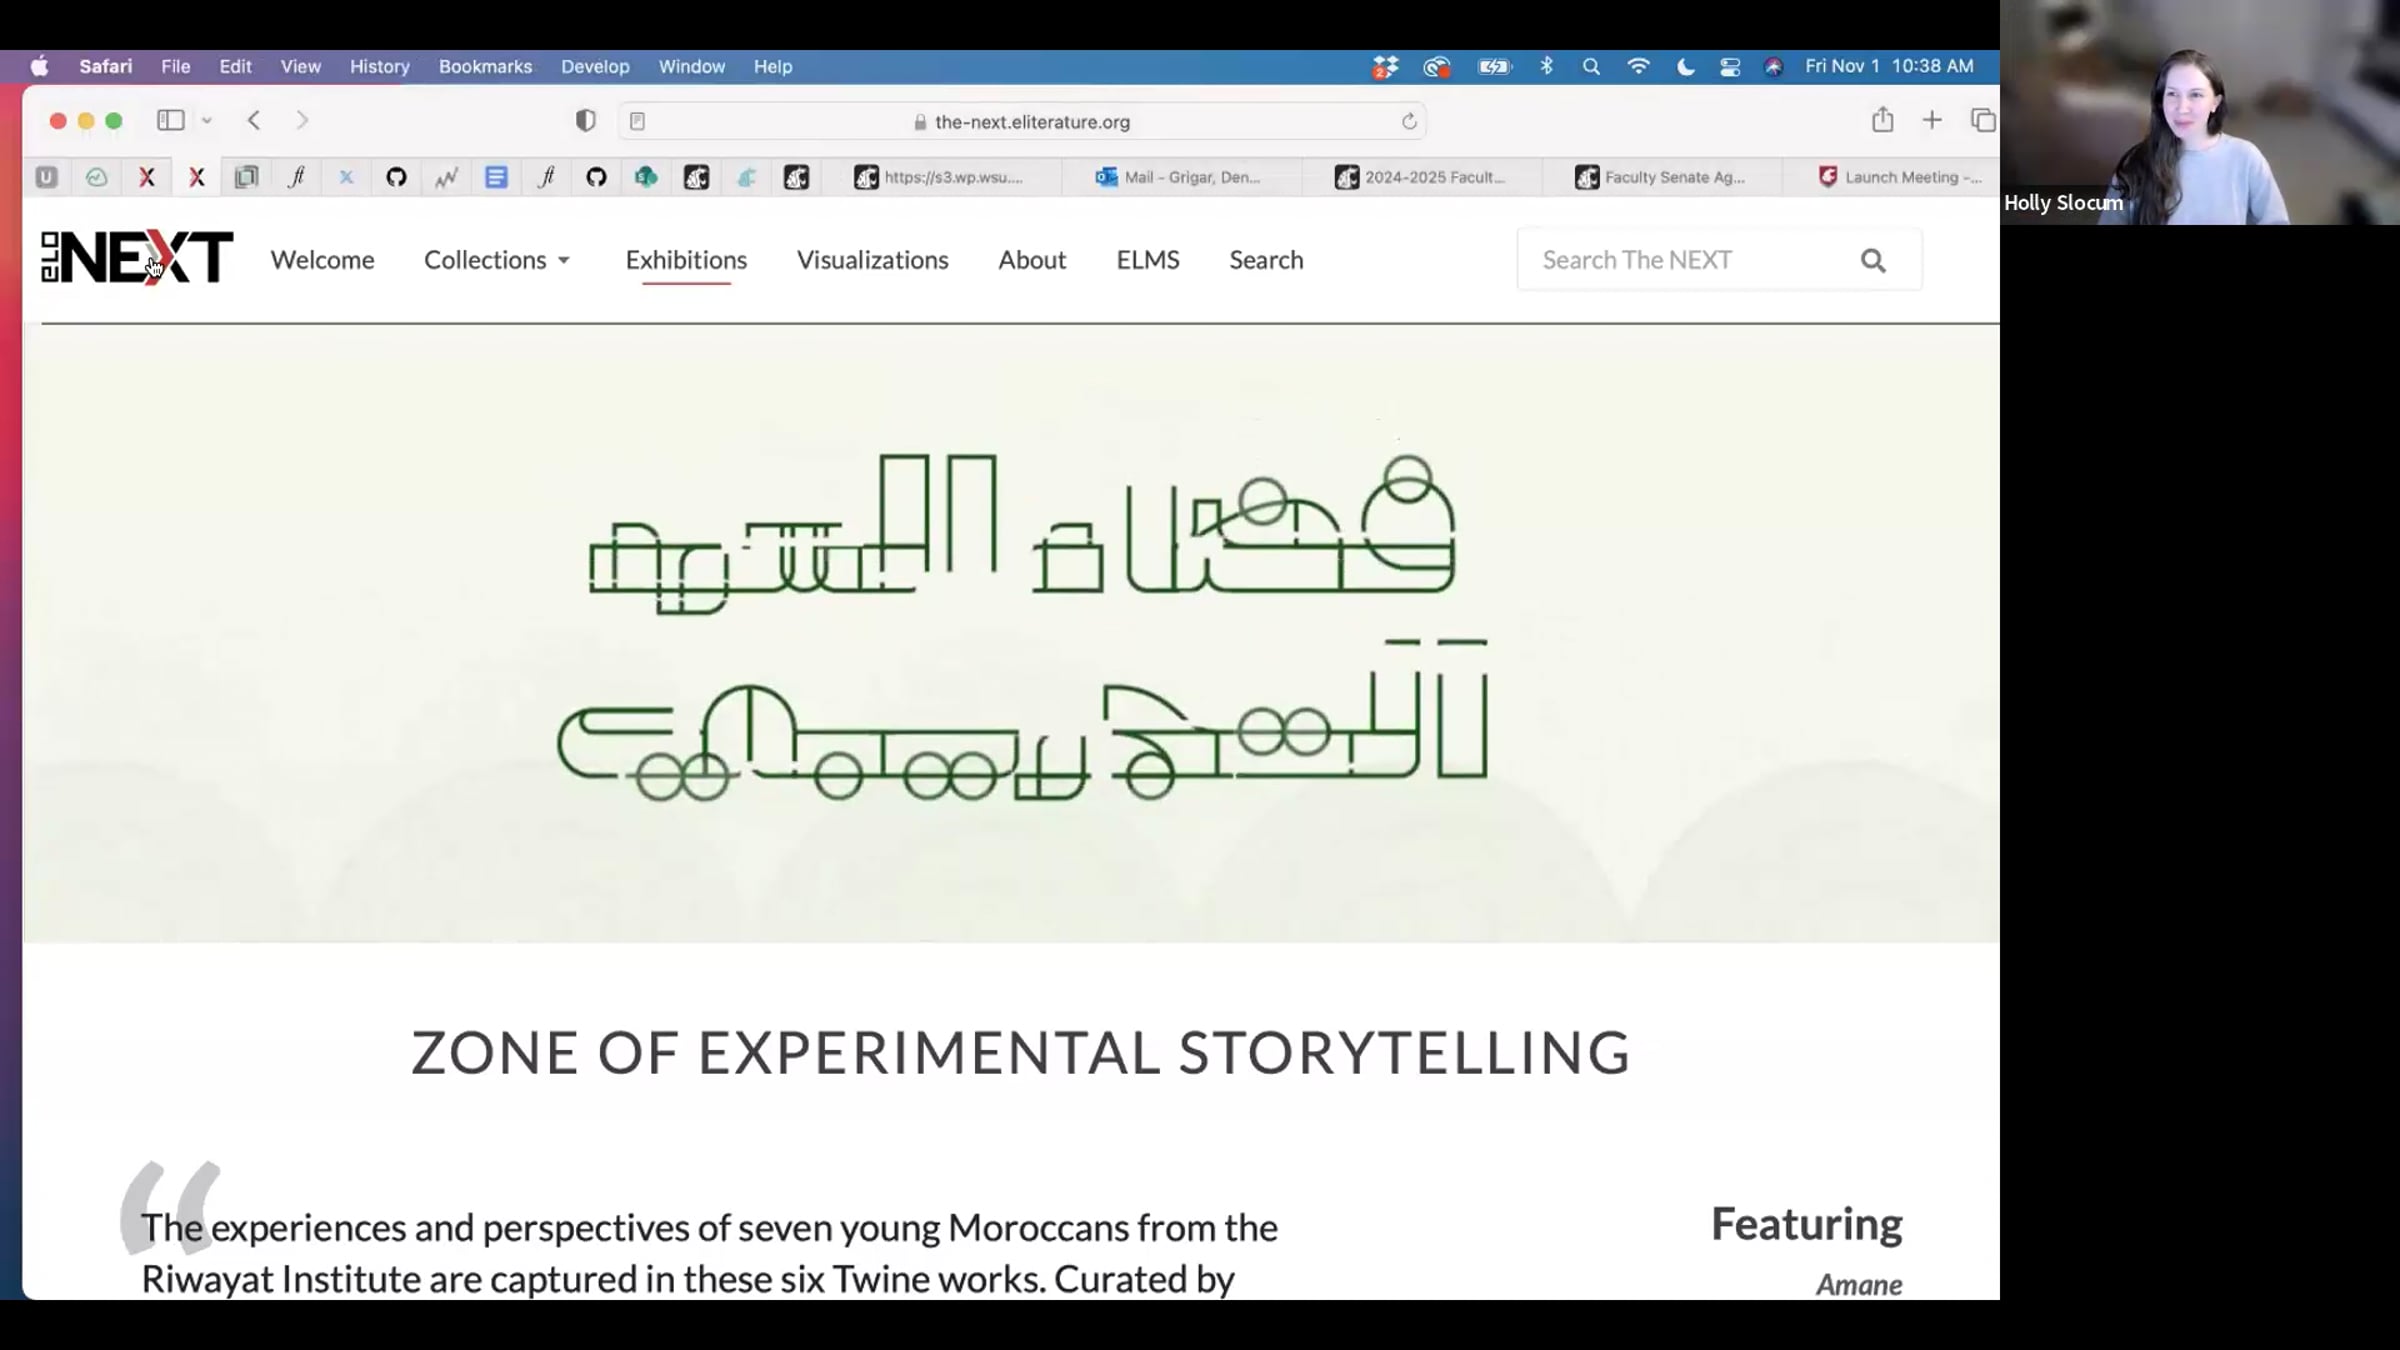Switch to the Mail - Grigar tab
The image size is (2400, 1350).
[1180, 177]
